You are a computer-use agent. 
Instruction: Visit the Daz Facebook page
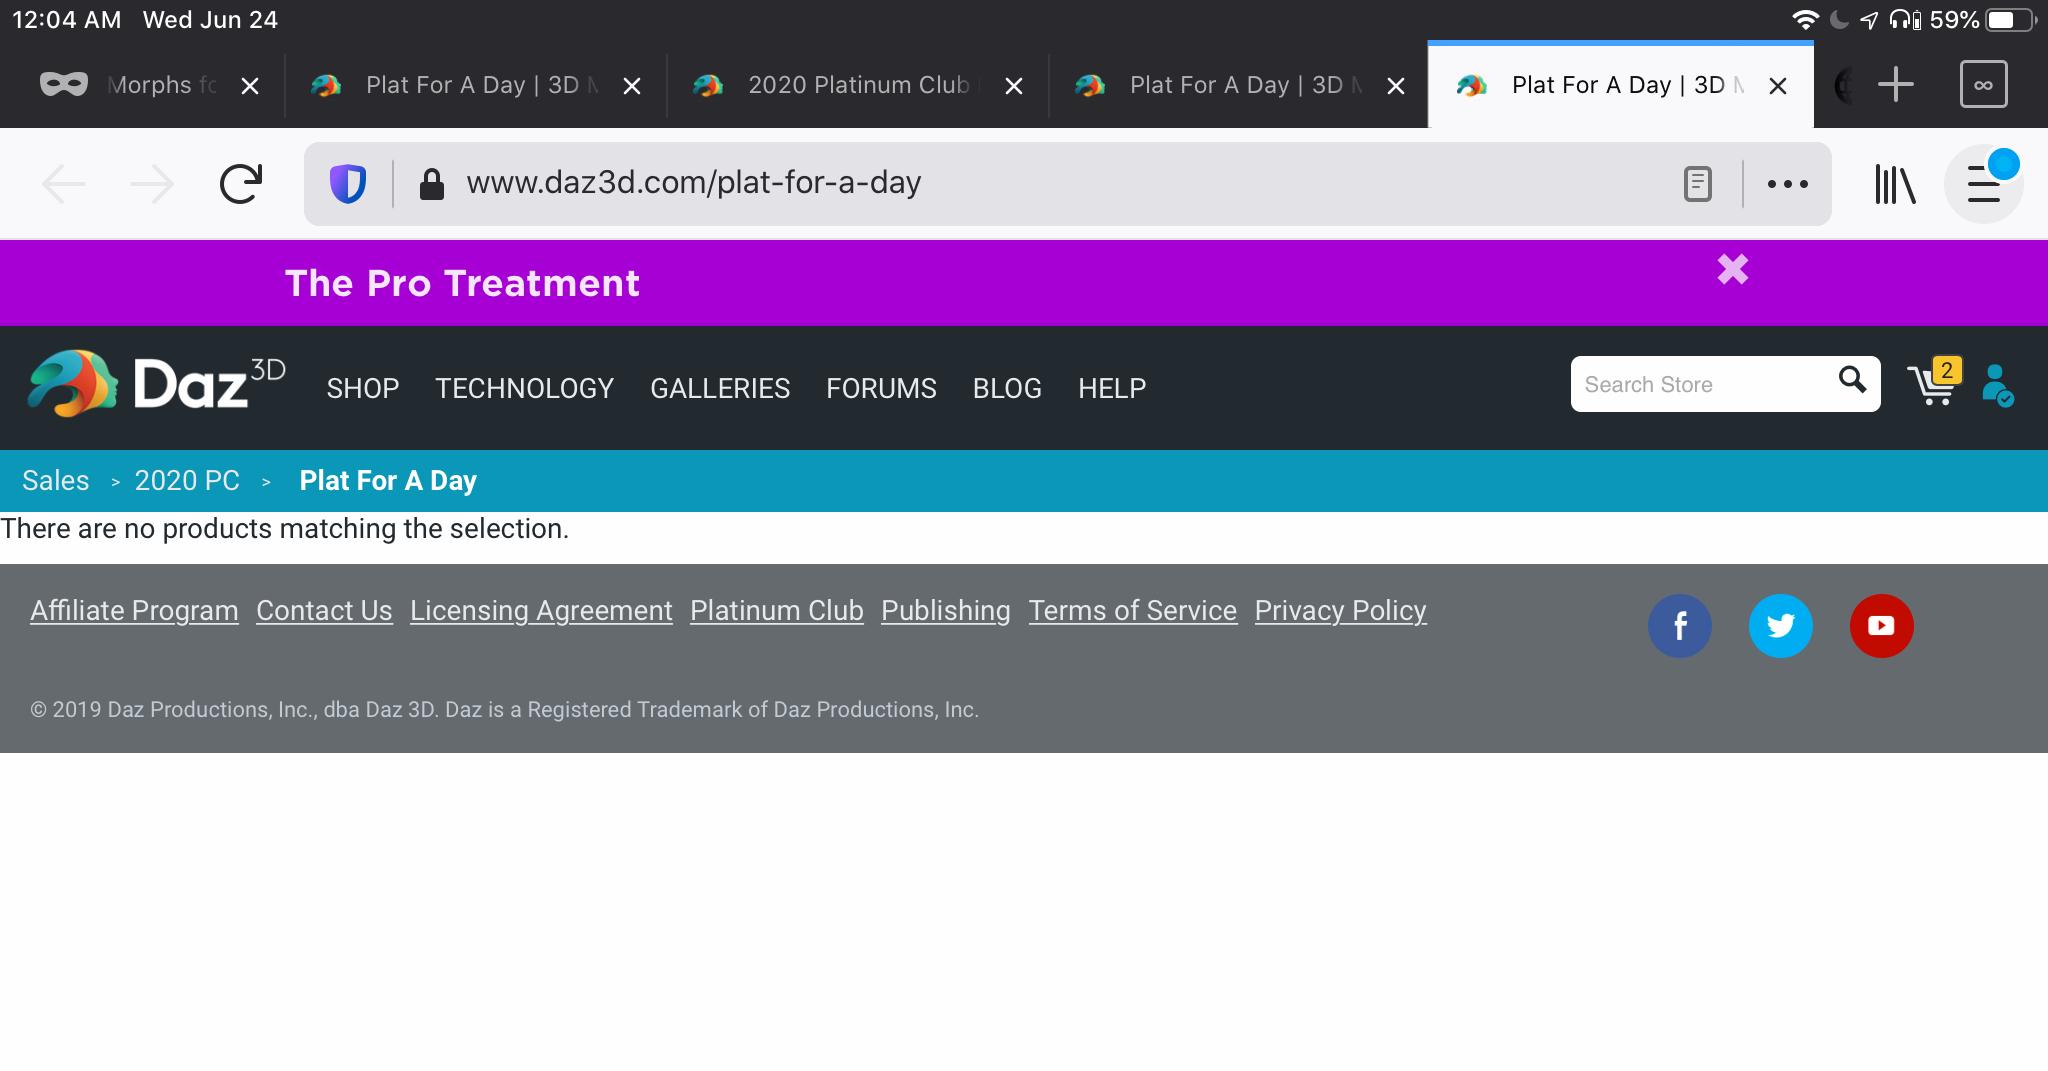tap(1680, 626)
